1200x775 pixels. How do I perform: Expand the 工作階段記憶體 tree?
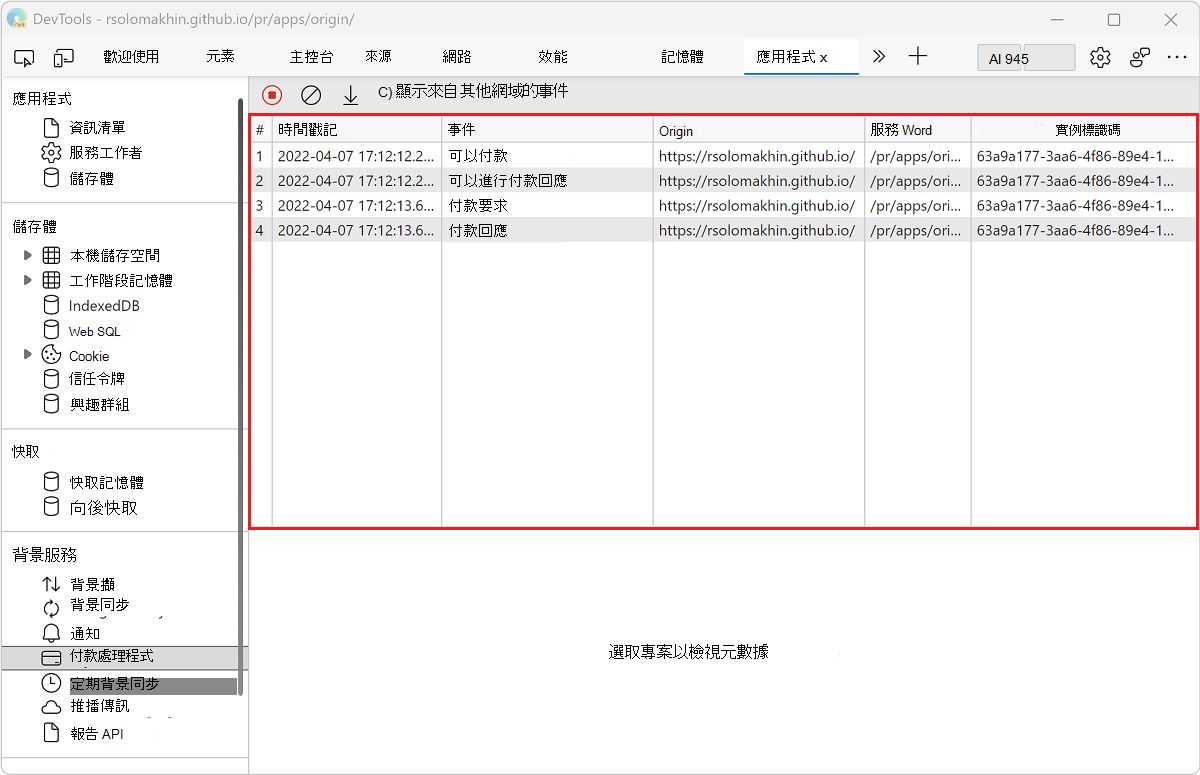point(28,280)
